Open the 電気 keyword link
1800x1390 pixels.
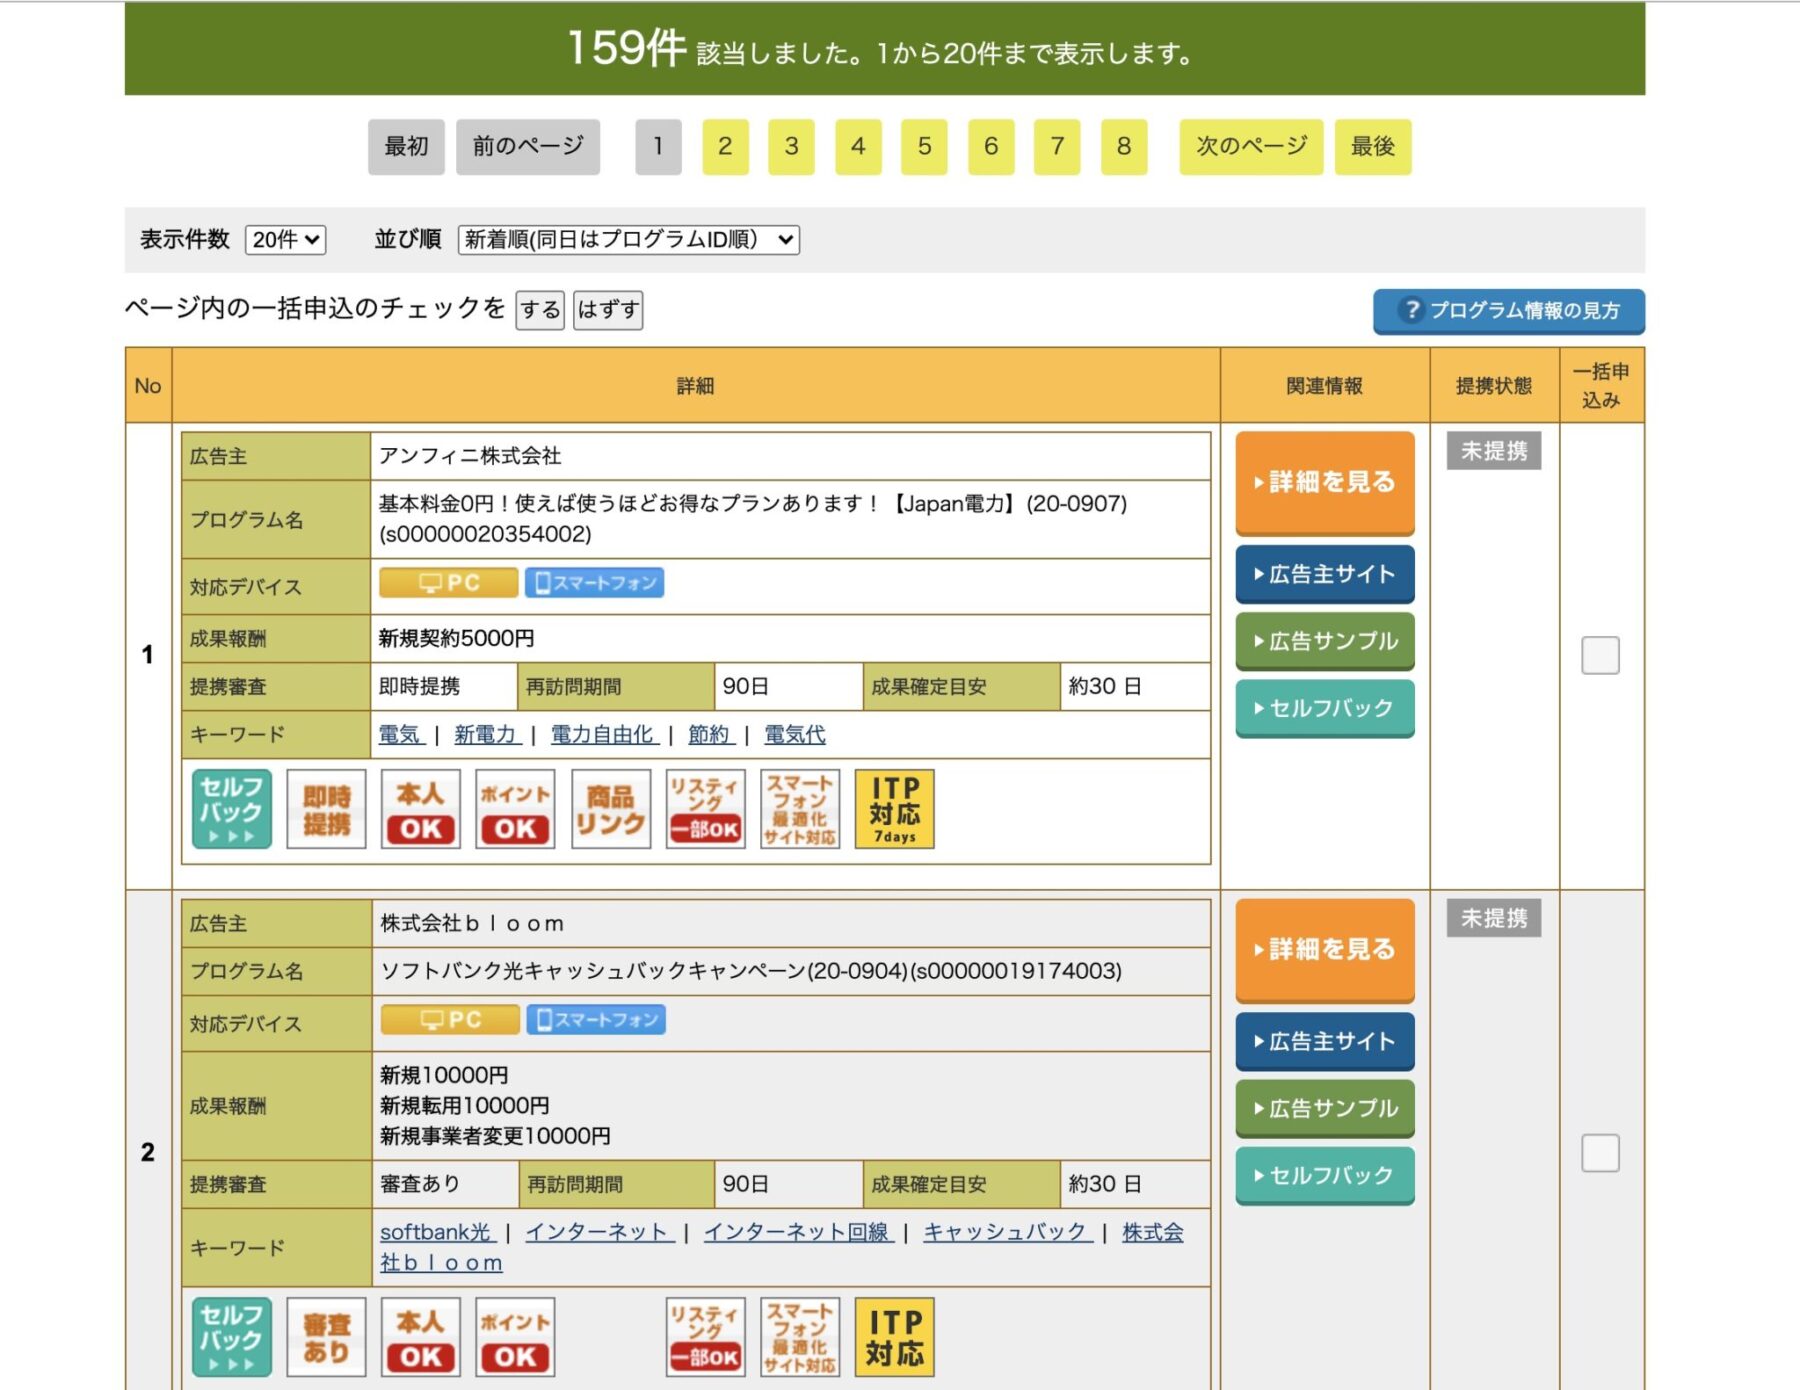[x=401, y=735]
